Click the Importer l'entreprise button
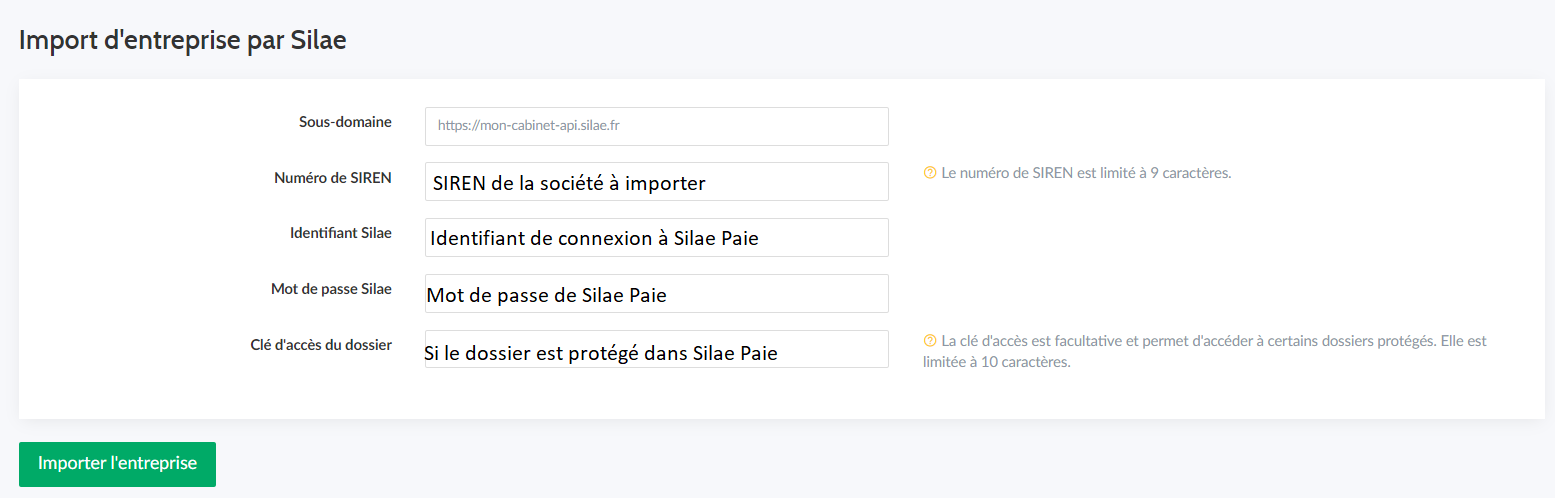1555x498 pixels. point(117,464)
